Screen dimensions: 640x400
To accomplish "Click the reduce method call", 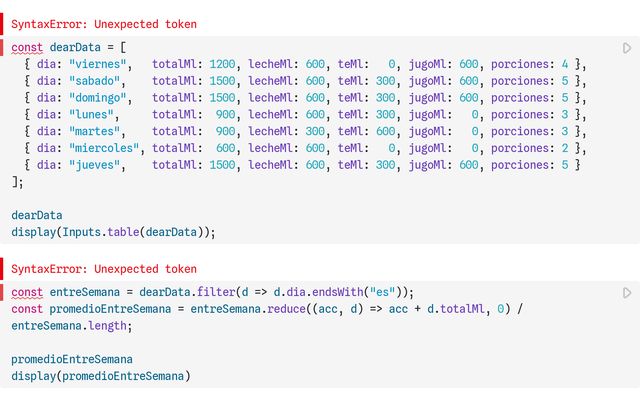I will click(287, 309).
